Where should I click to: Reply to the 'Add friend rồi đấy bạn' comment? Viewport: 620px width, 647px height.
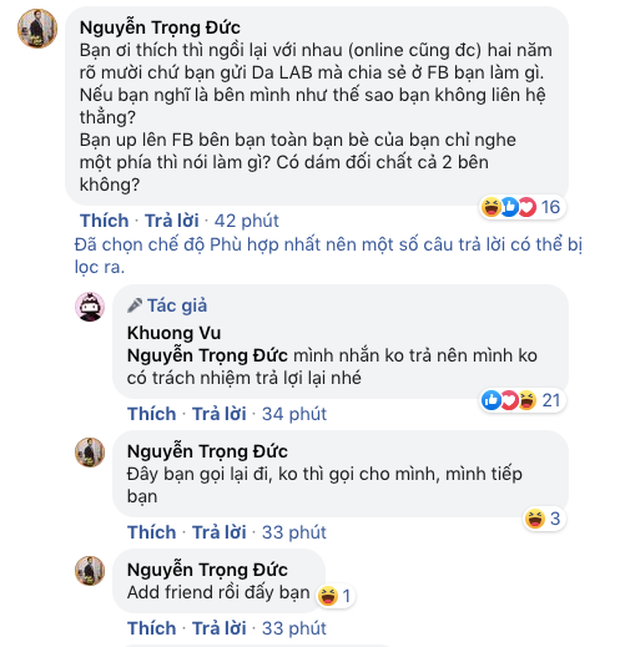[218, 628]
